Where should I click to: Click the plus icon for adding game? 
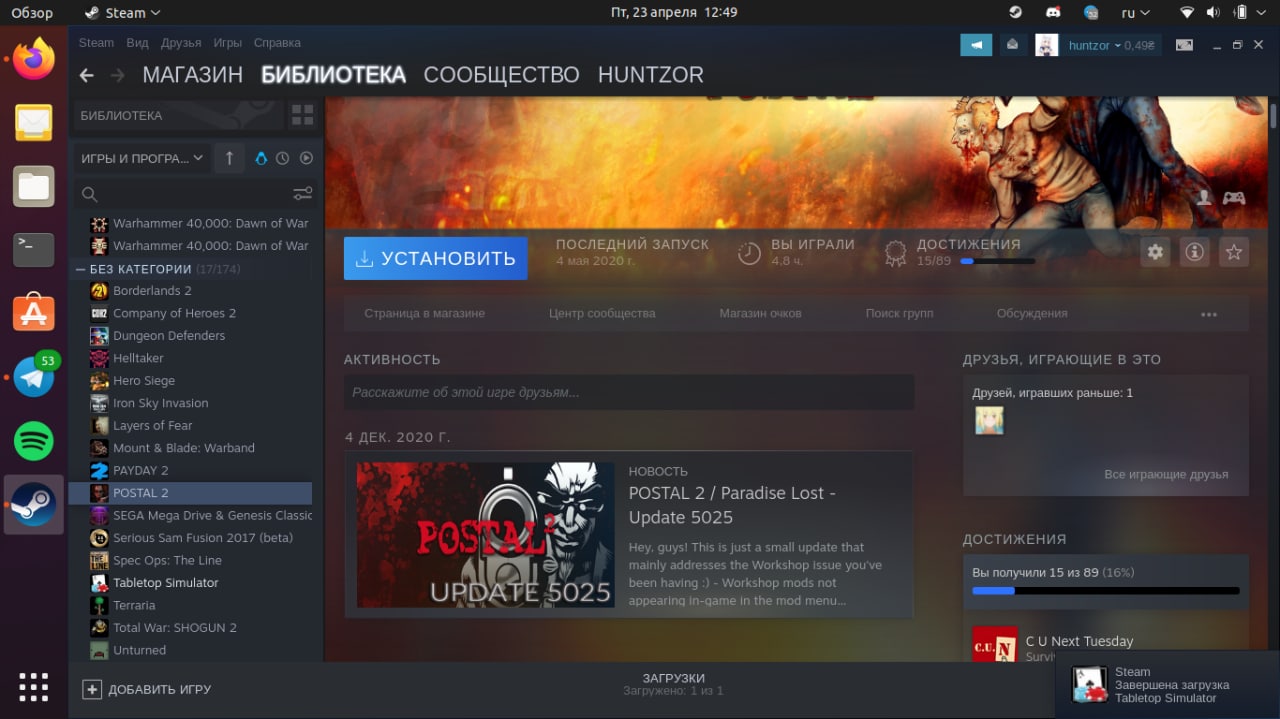[x=92, y=689]
